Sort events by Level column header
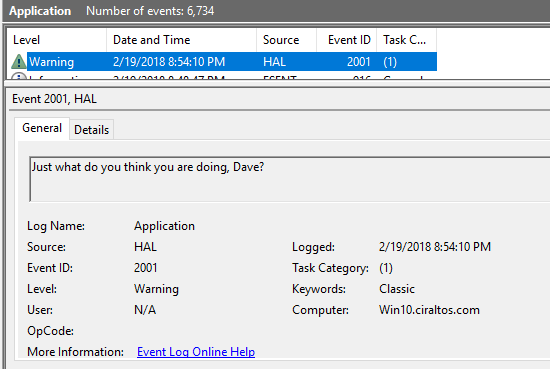 tap(57, 40)
